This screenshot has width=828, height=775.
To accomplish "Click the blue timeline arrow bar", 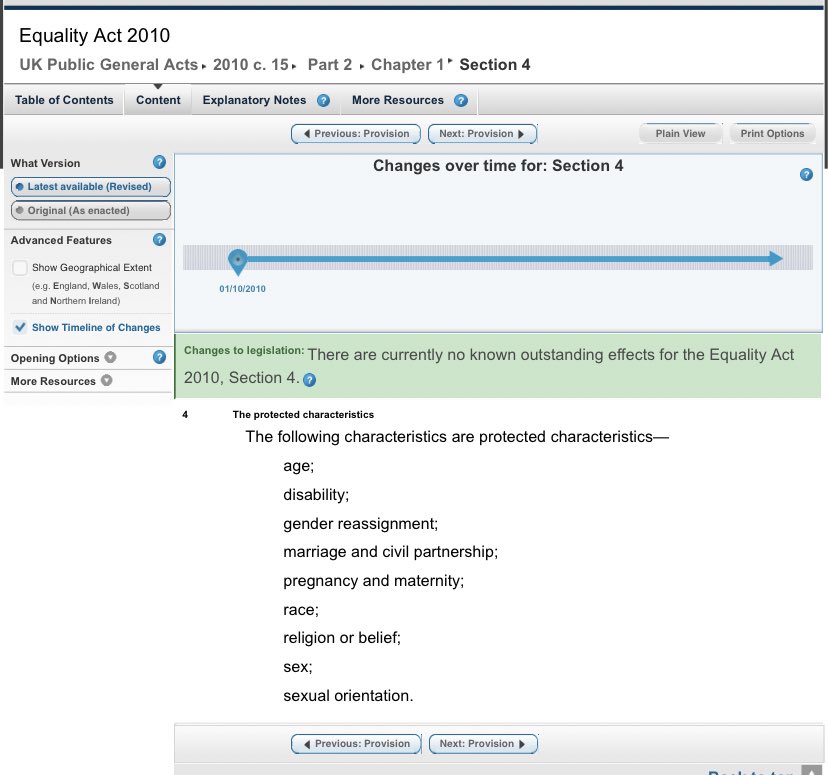I will pos(514,259).
